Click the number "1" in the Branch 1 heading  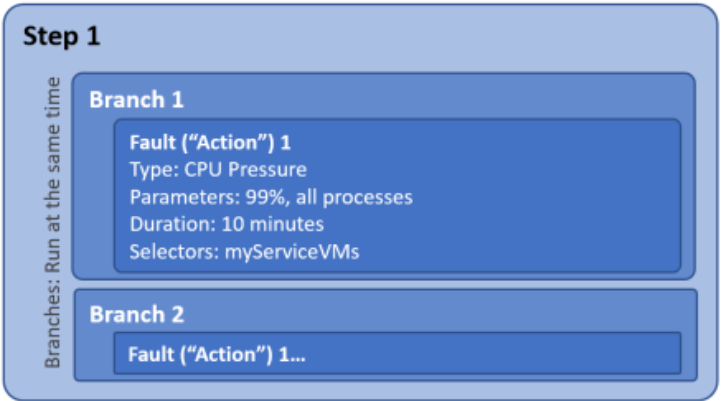(177, 100)
